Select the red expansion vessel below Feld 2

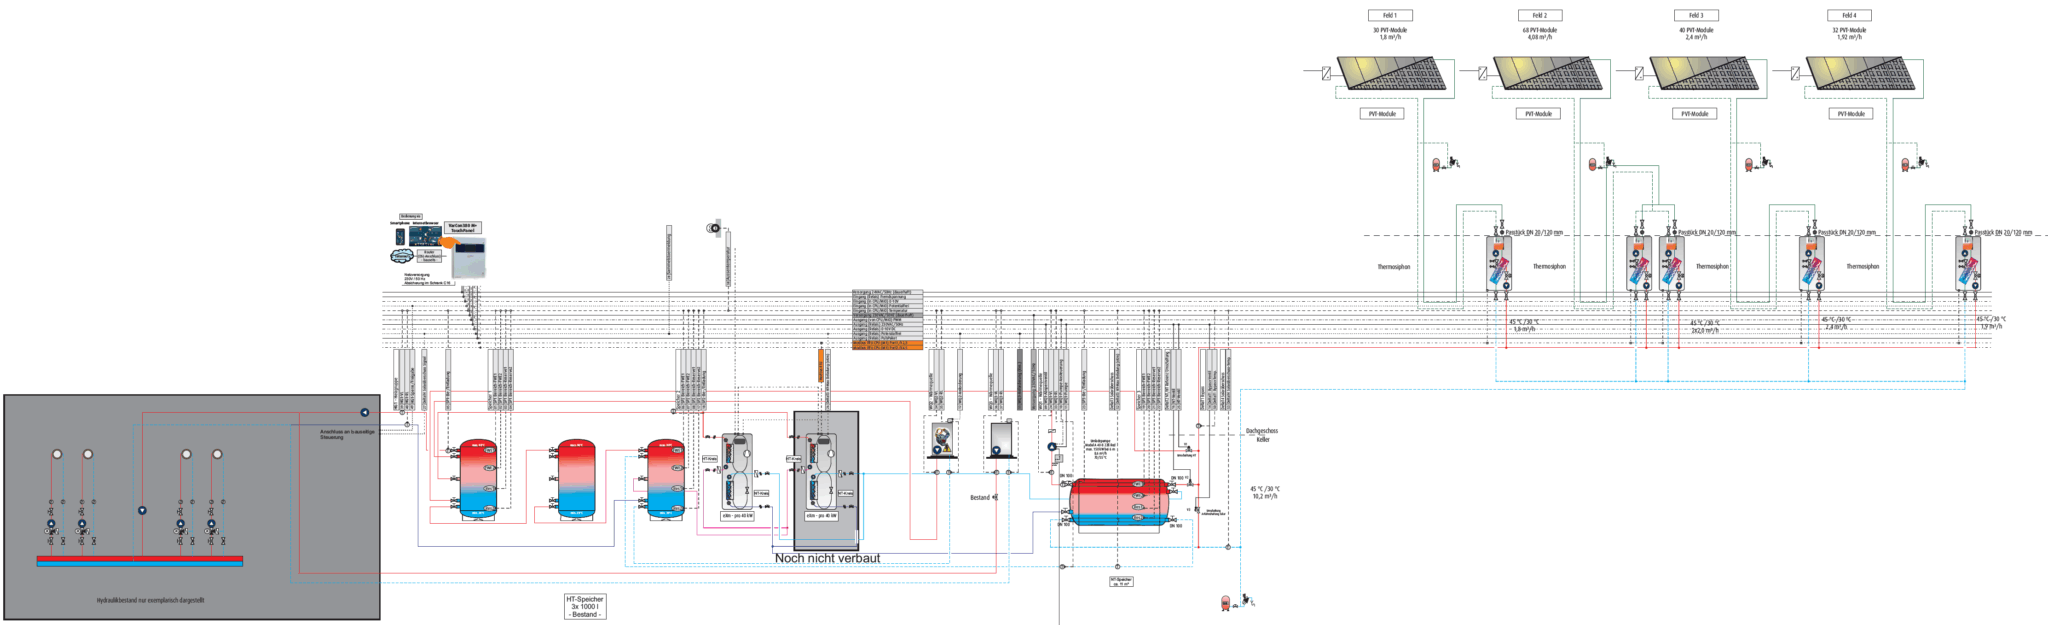pos(1592,163)
